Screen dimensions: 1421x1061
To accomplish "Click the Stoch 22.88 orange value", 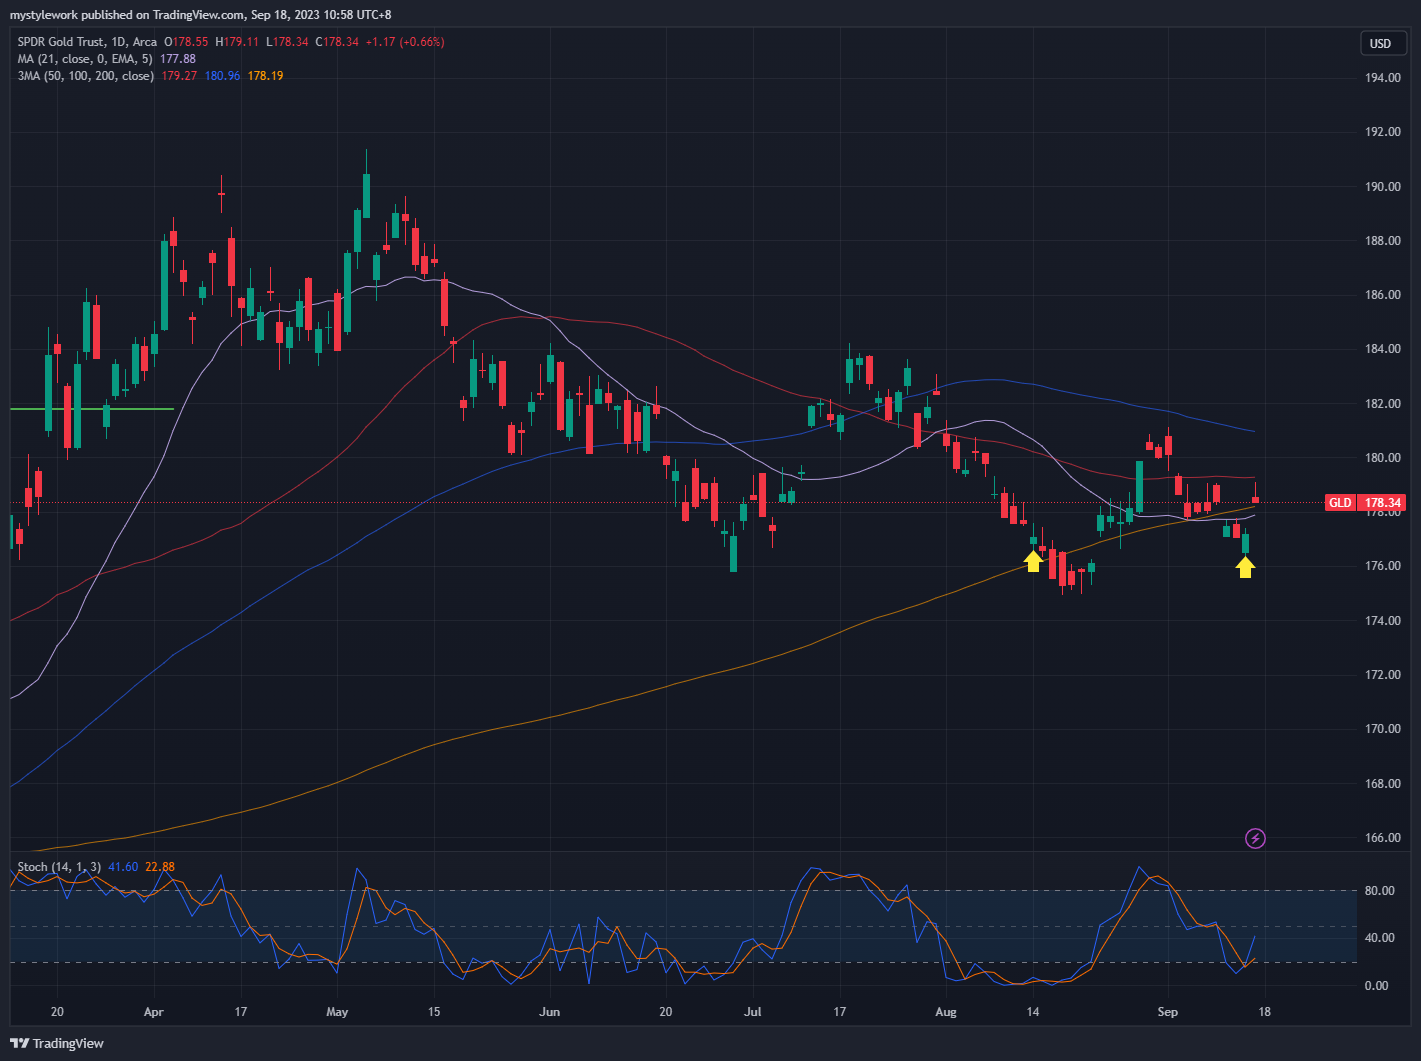I will coord(160,867).
